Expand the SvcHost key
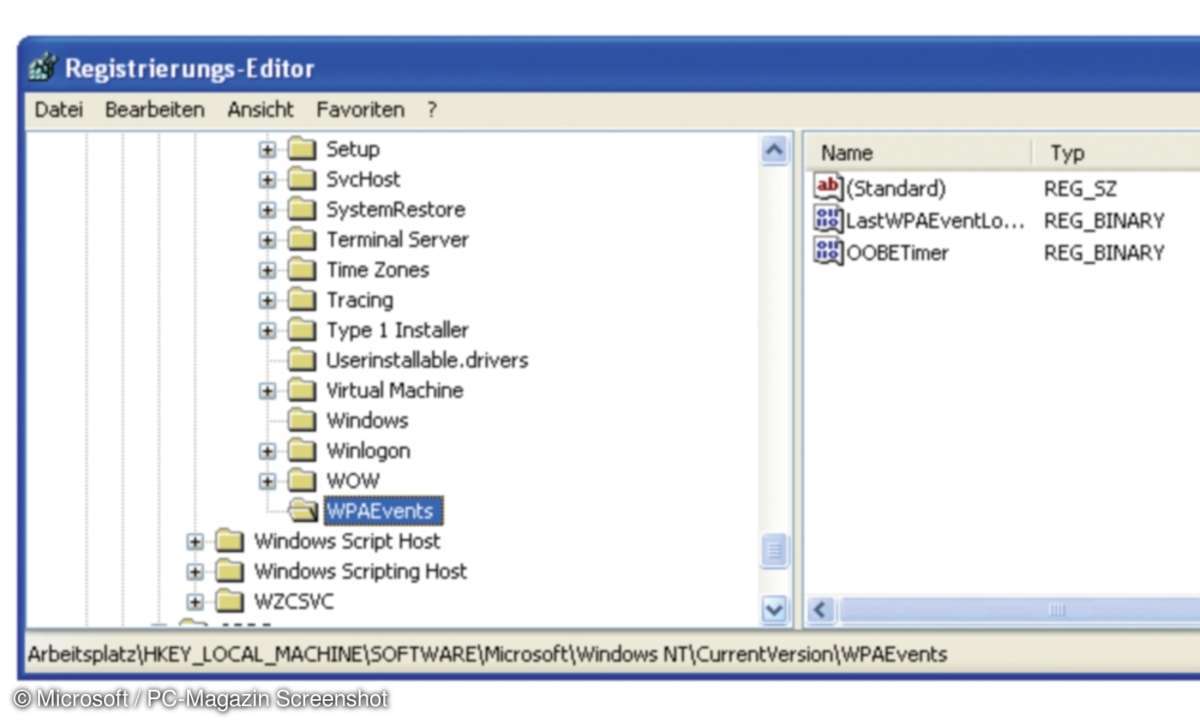Viewport: 1200px width, 720px height. click(x=267, y=180)
